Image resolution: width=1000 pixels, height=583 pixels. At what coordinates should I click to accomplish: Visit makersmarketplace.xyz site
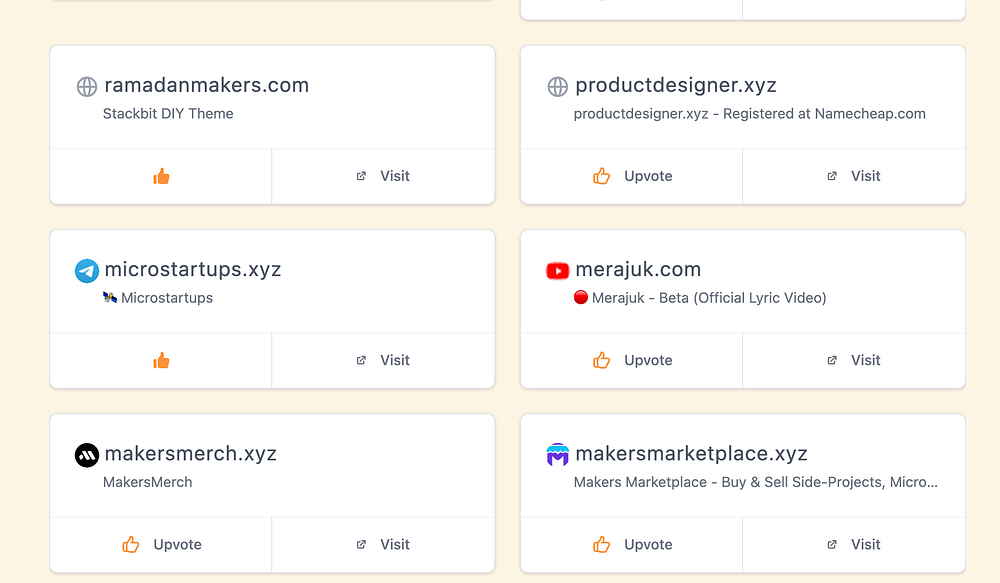tap(854, 544)
